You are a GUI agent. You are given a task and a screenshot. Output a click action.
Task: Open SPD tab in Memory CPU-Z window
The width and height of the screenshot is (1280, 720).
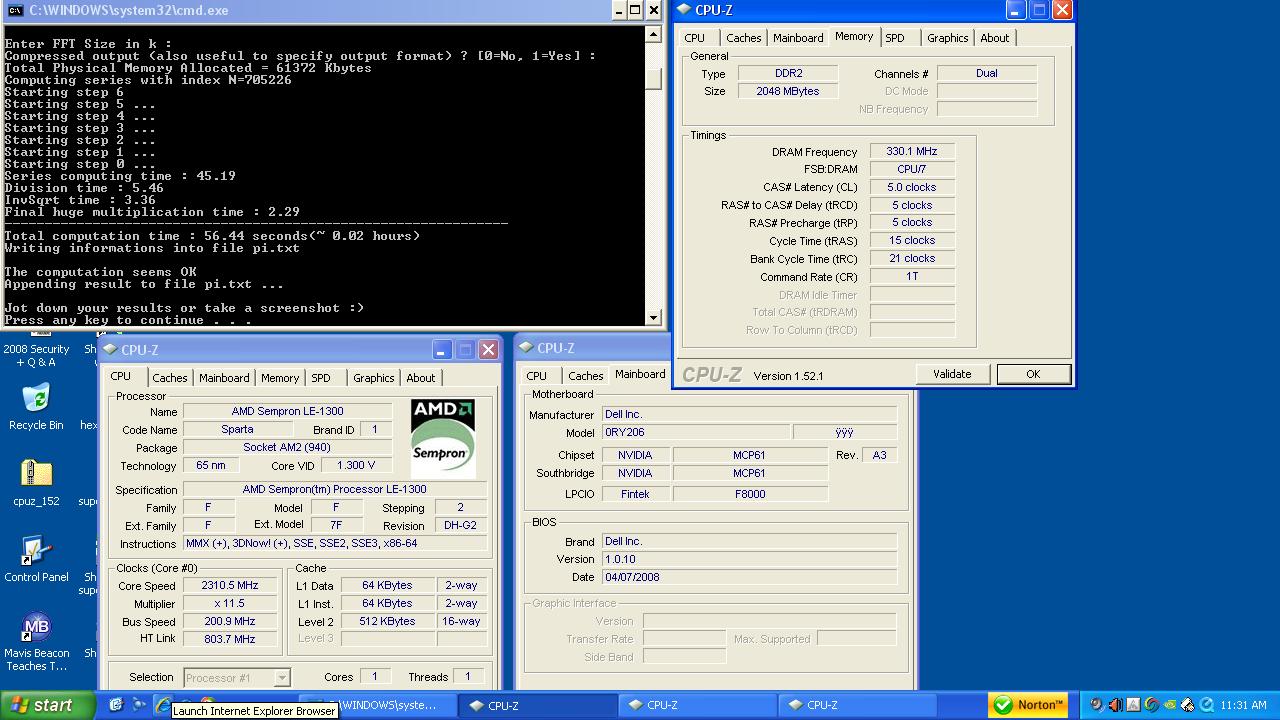895,38
